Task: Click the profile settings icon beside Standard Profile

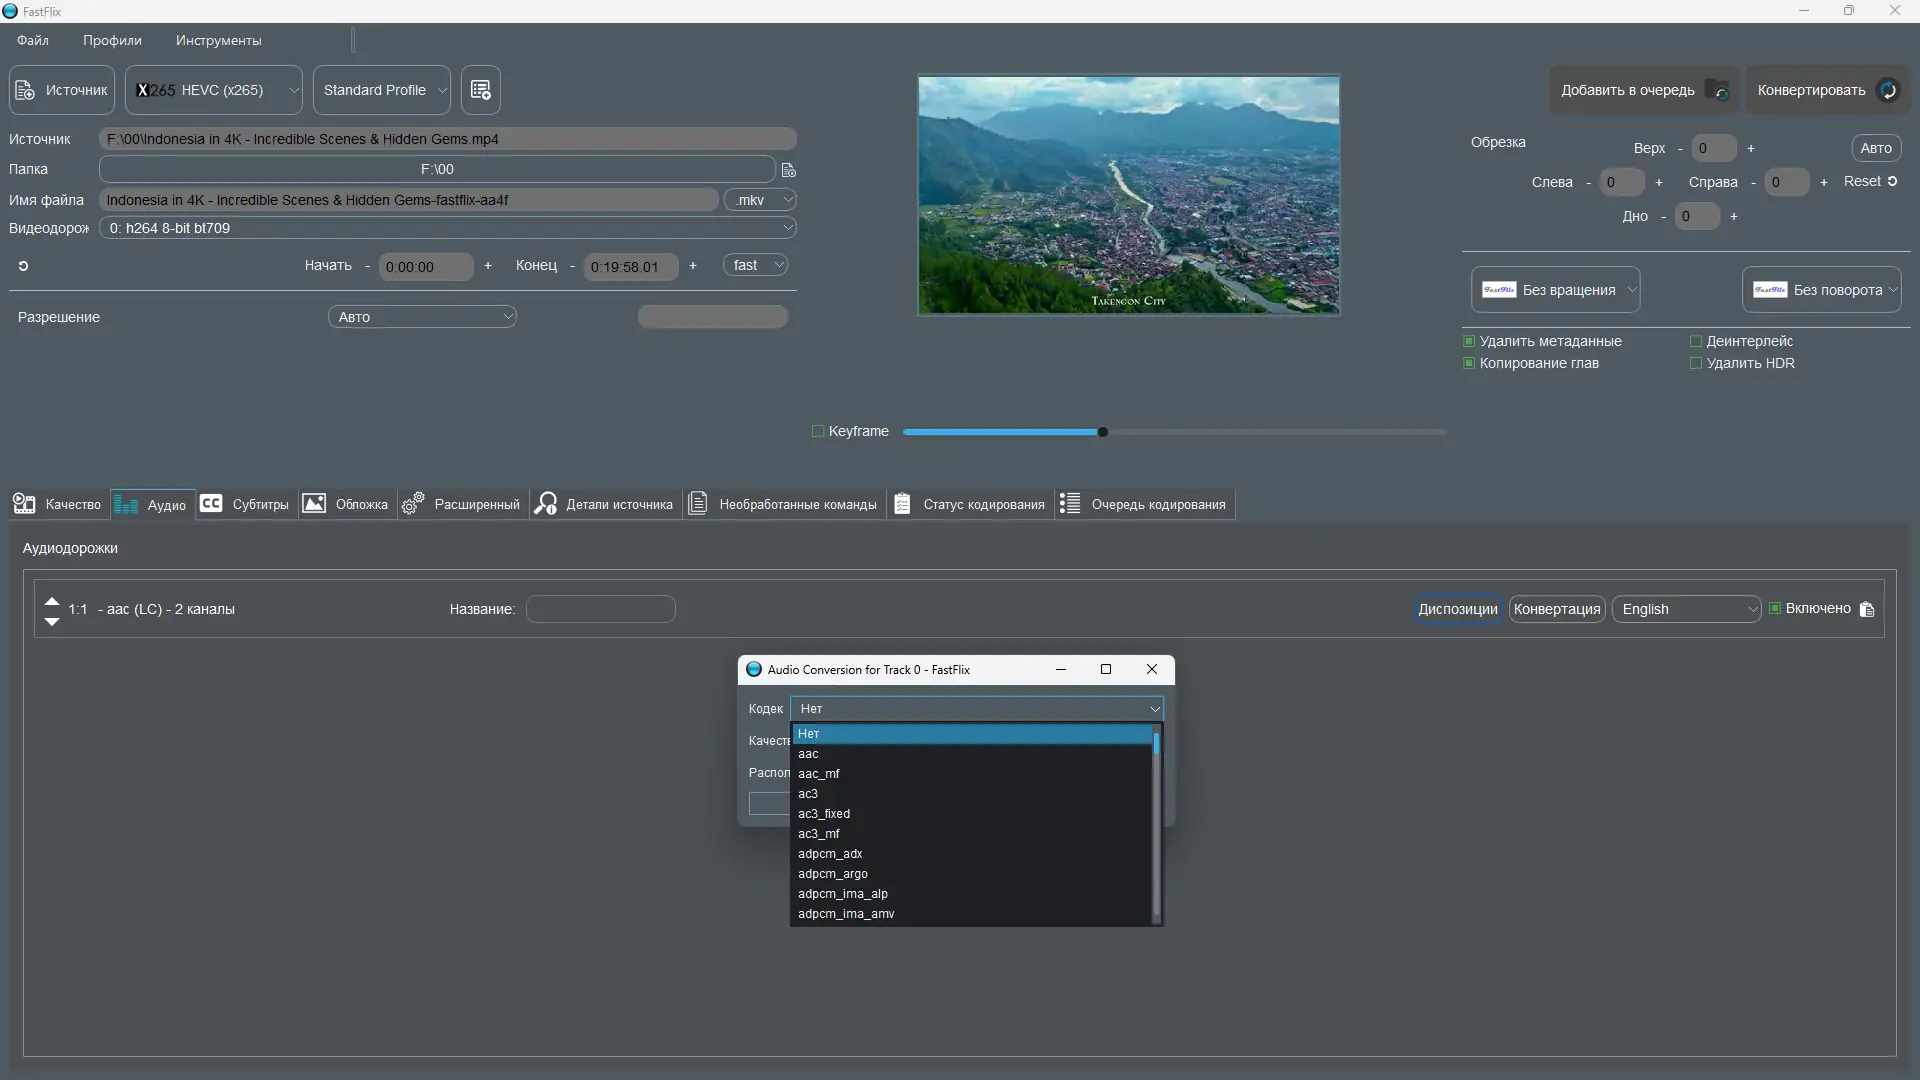Action: pos(480,90)
